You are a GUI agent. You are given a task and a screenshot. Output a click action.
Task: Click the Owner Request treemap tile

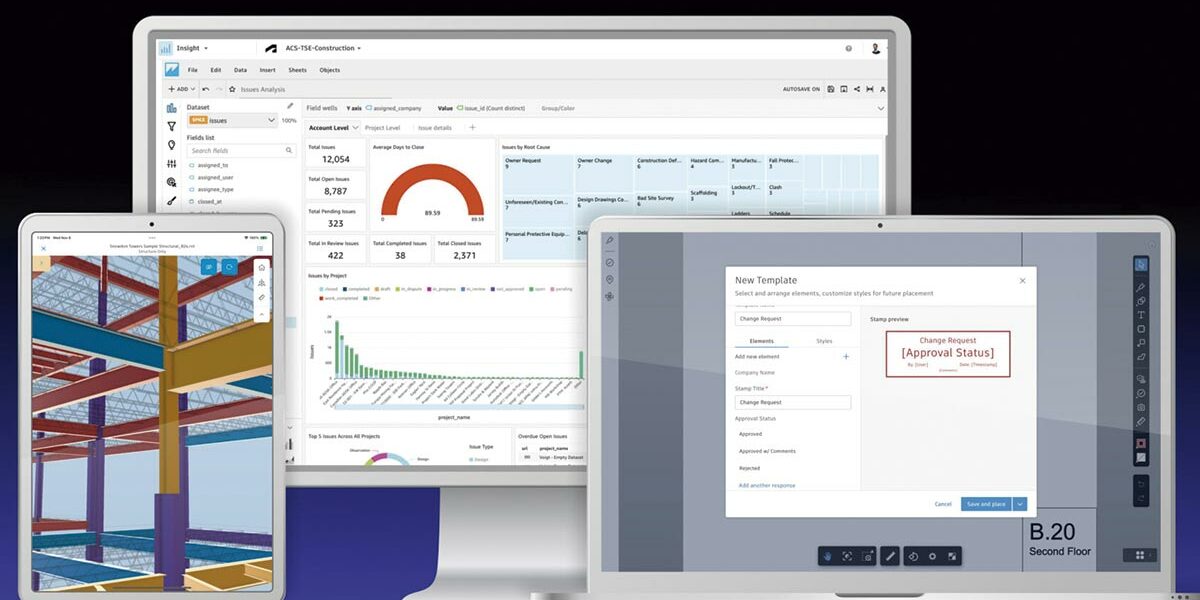pos(537,173)
